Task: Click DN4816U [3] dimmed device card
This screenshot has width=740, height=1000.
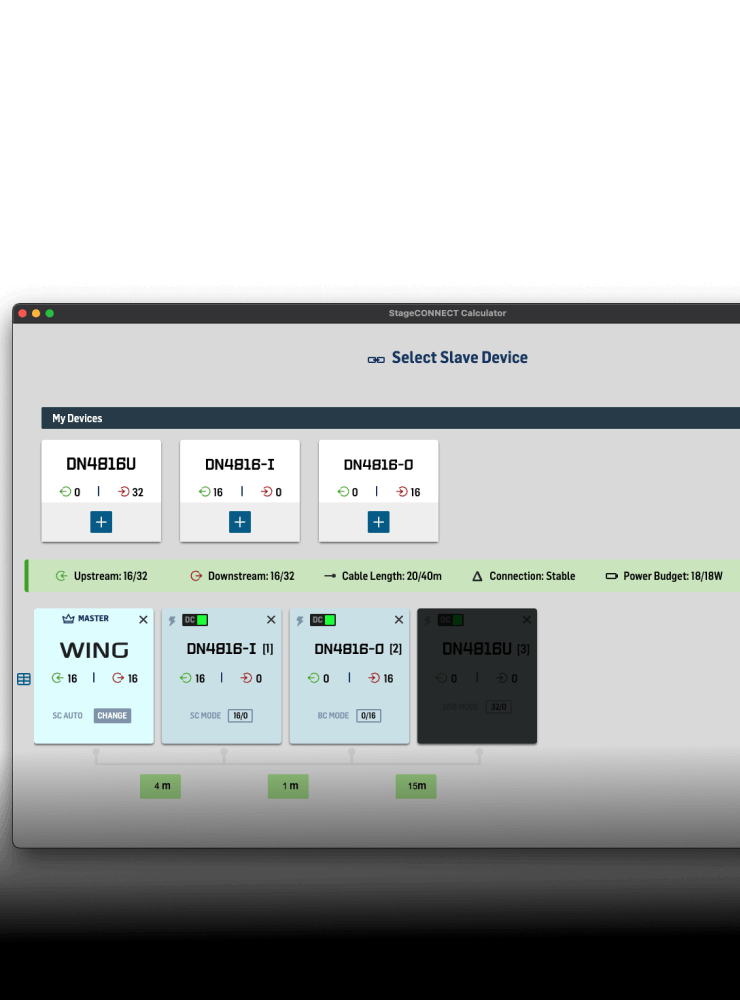Action: pyautogui.click(x=477, y=676)
